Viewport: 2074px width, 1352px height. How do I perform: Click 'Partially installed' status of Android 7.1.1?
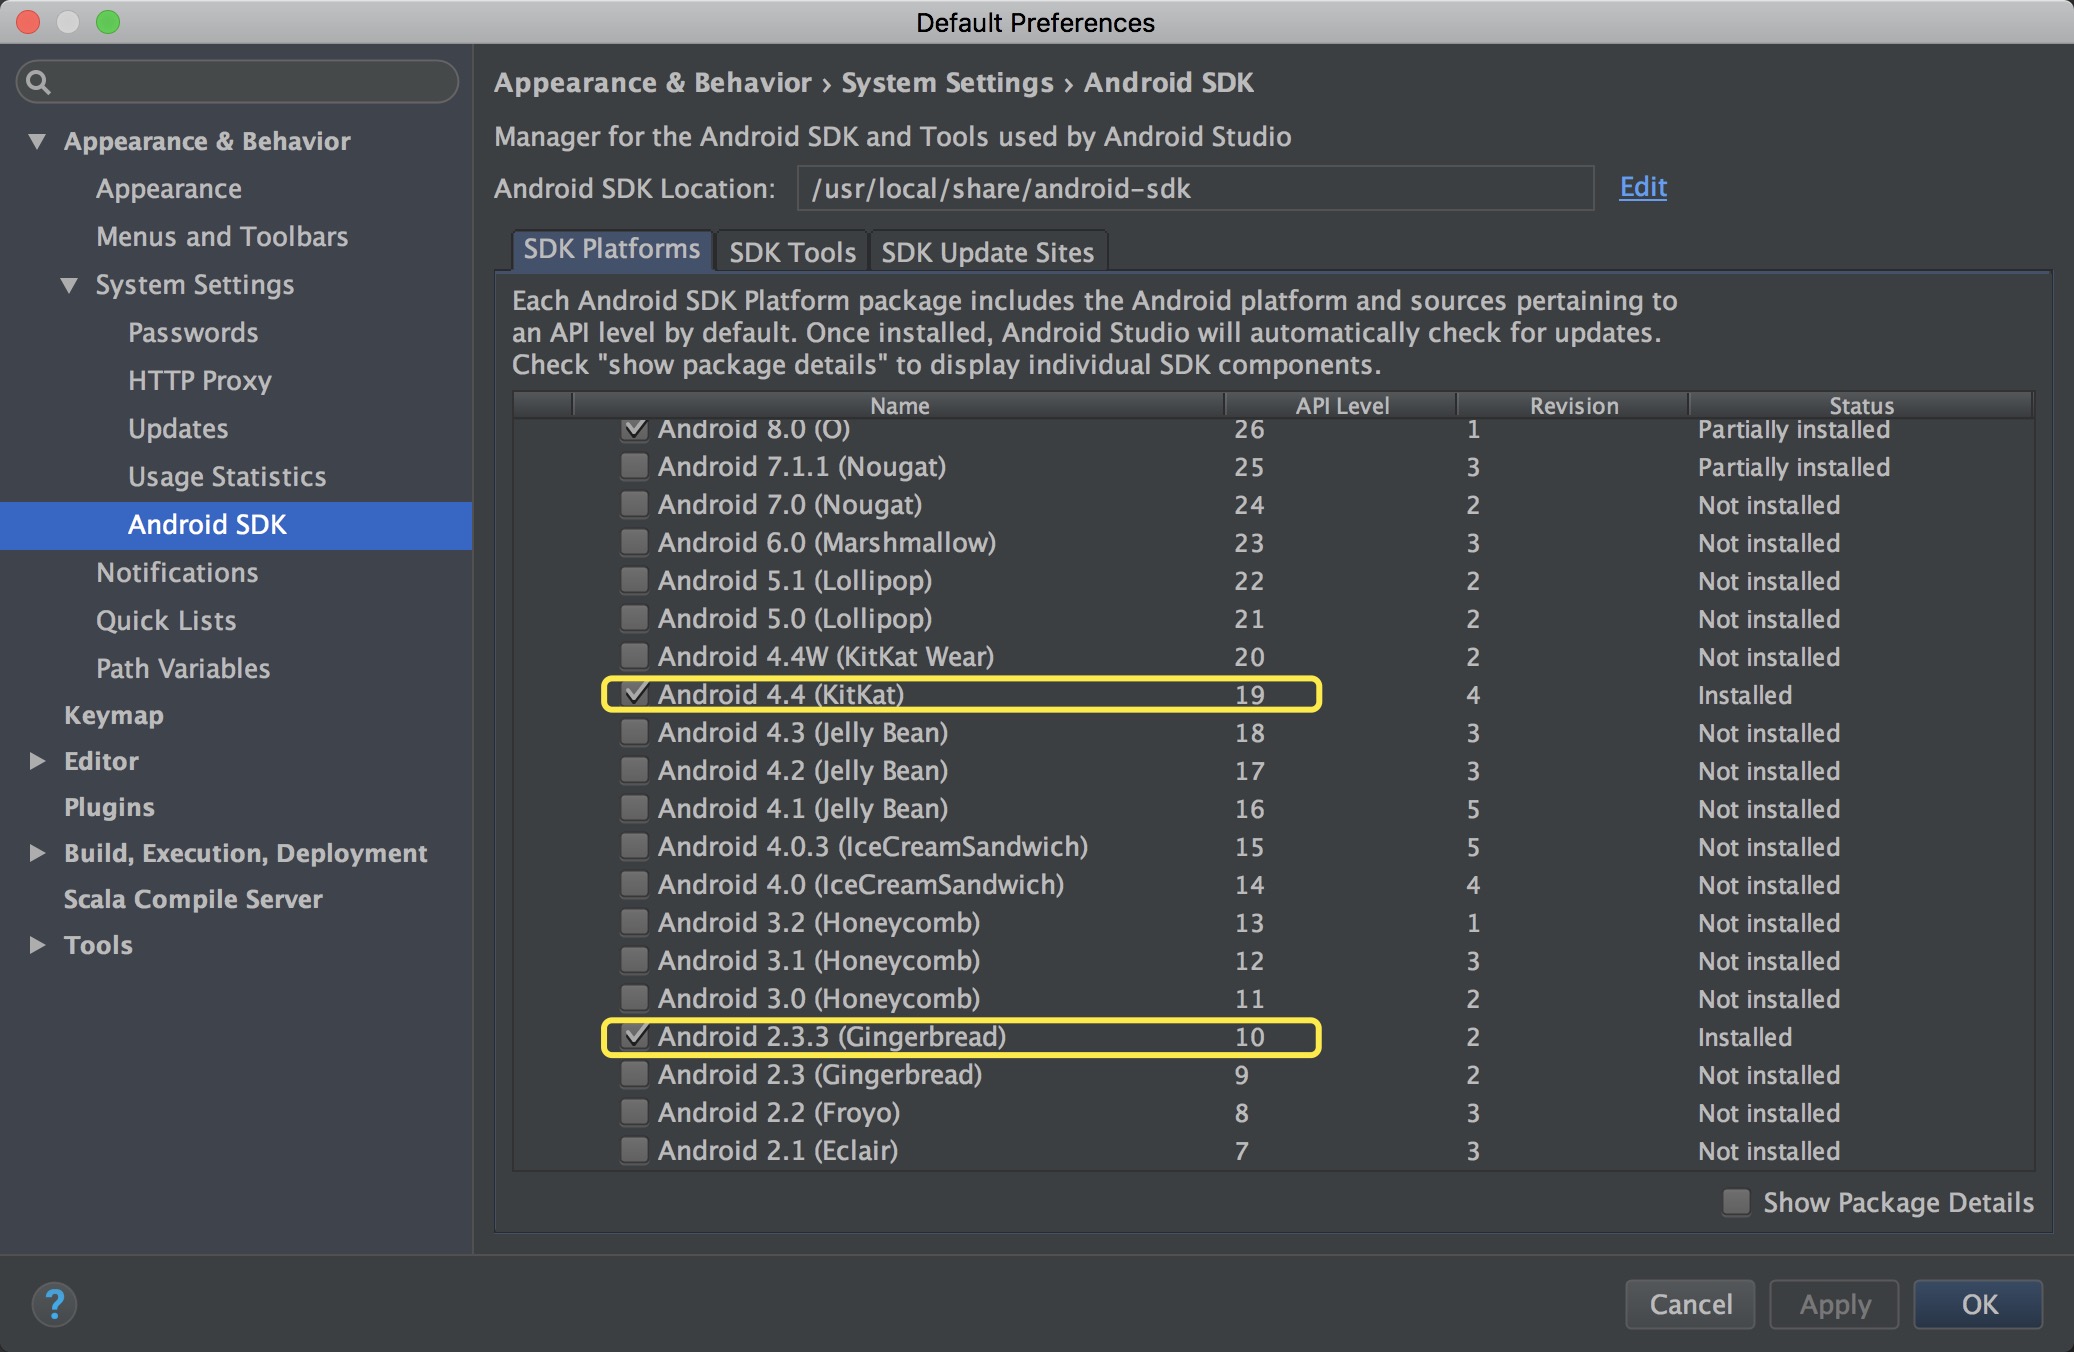[x=1794, y=467]
